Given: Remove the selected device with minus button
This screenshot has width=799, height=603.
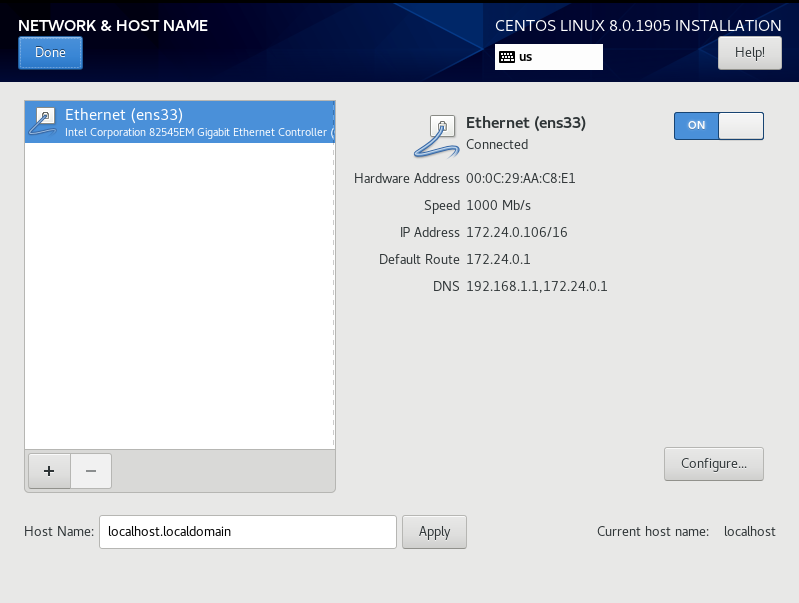Looking at the screenshot, I should click(x=91, y=471).
